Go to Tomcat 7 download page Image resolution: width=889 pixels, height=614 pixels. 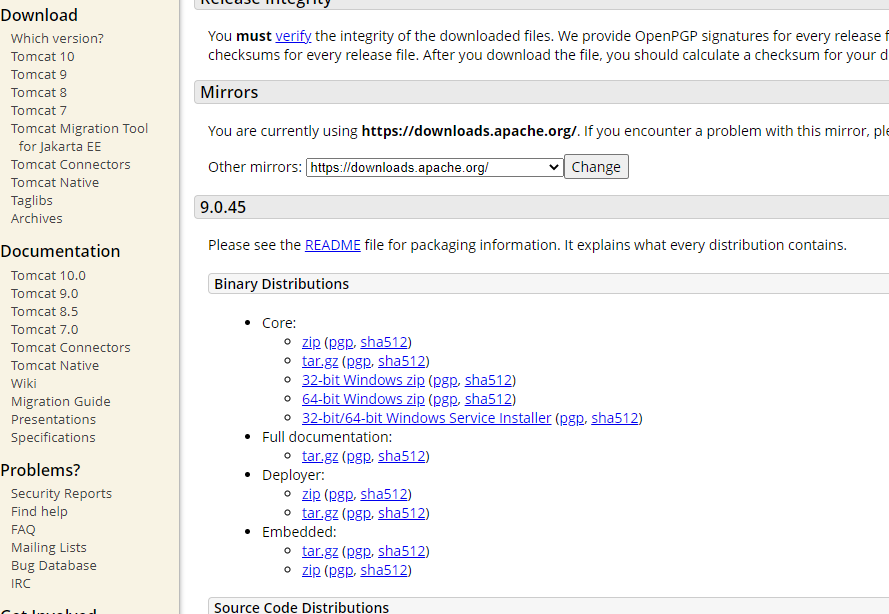point(39,111)
